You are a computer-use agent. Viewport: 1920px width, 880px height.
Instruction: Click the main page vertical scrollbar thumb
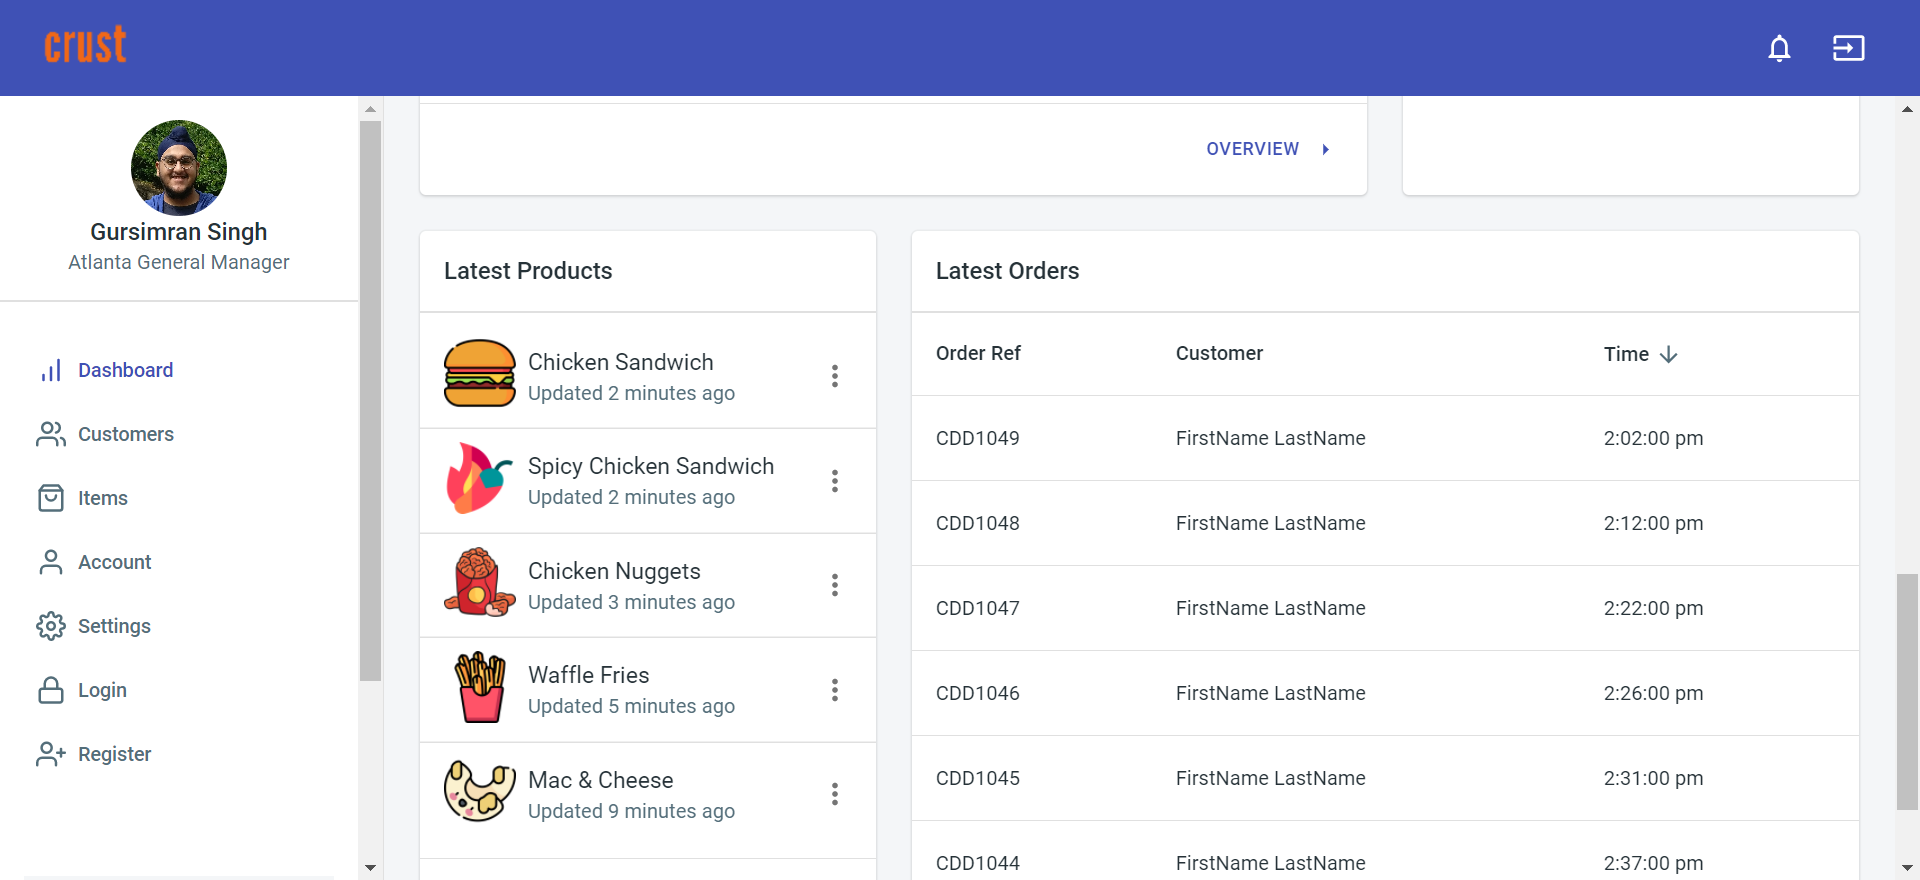coord(1907,690)
